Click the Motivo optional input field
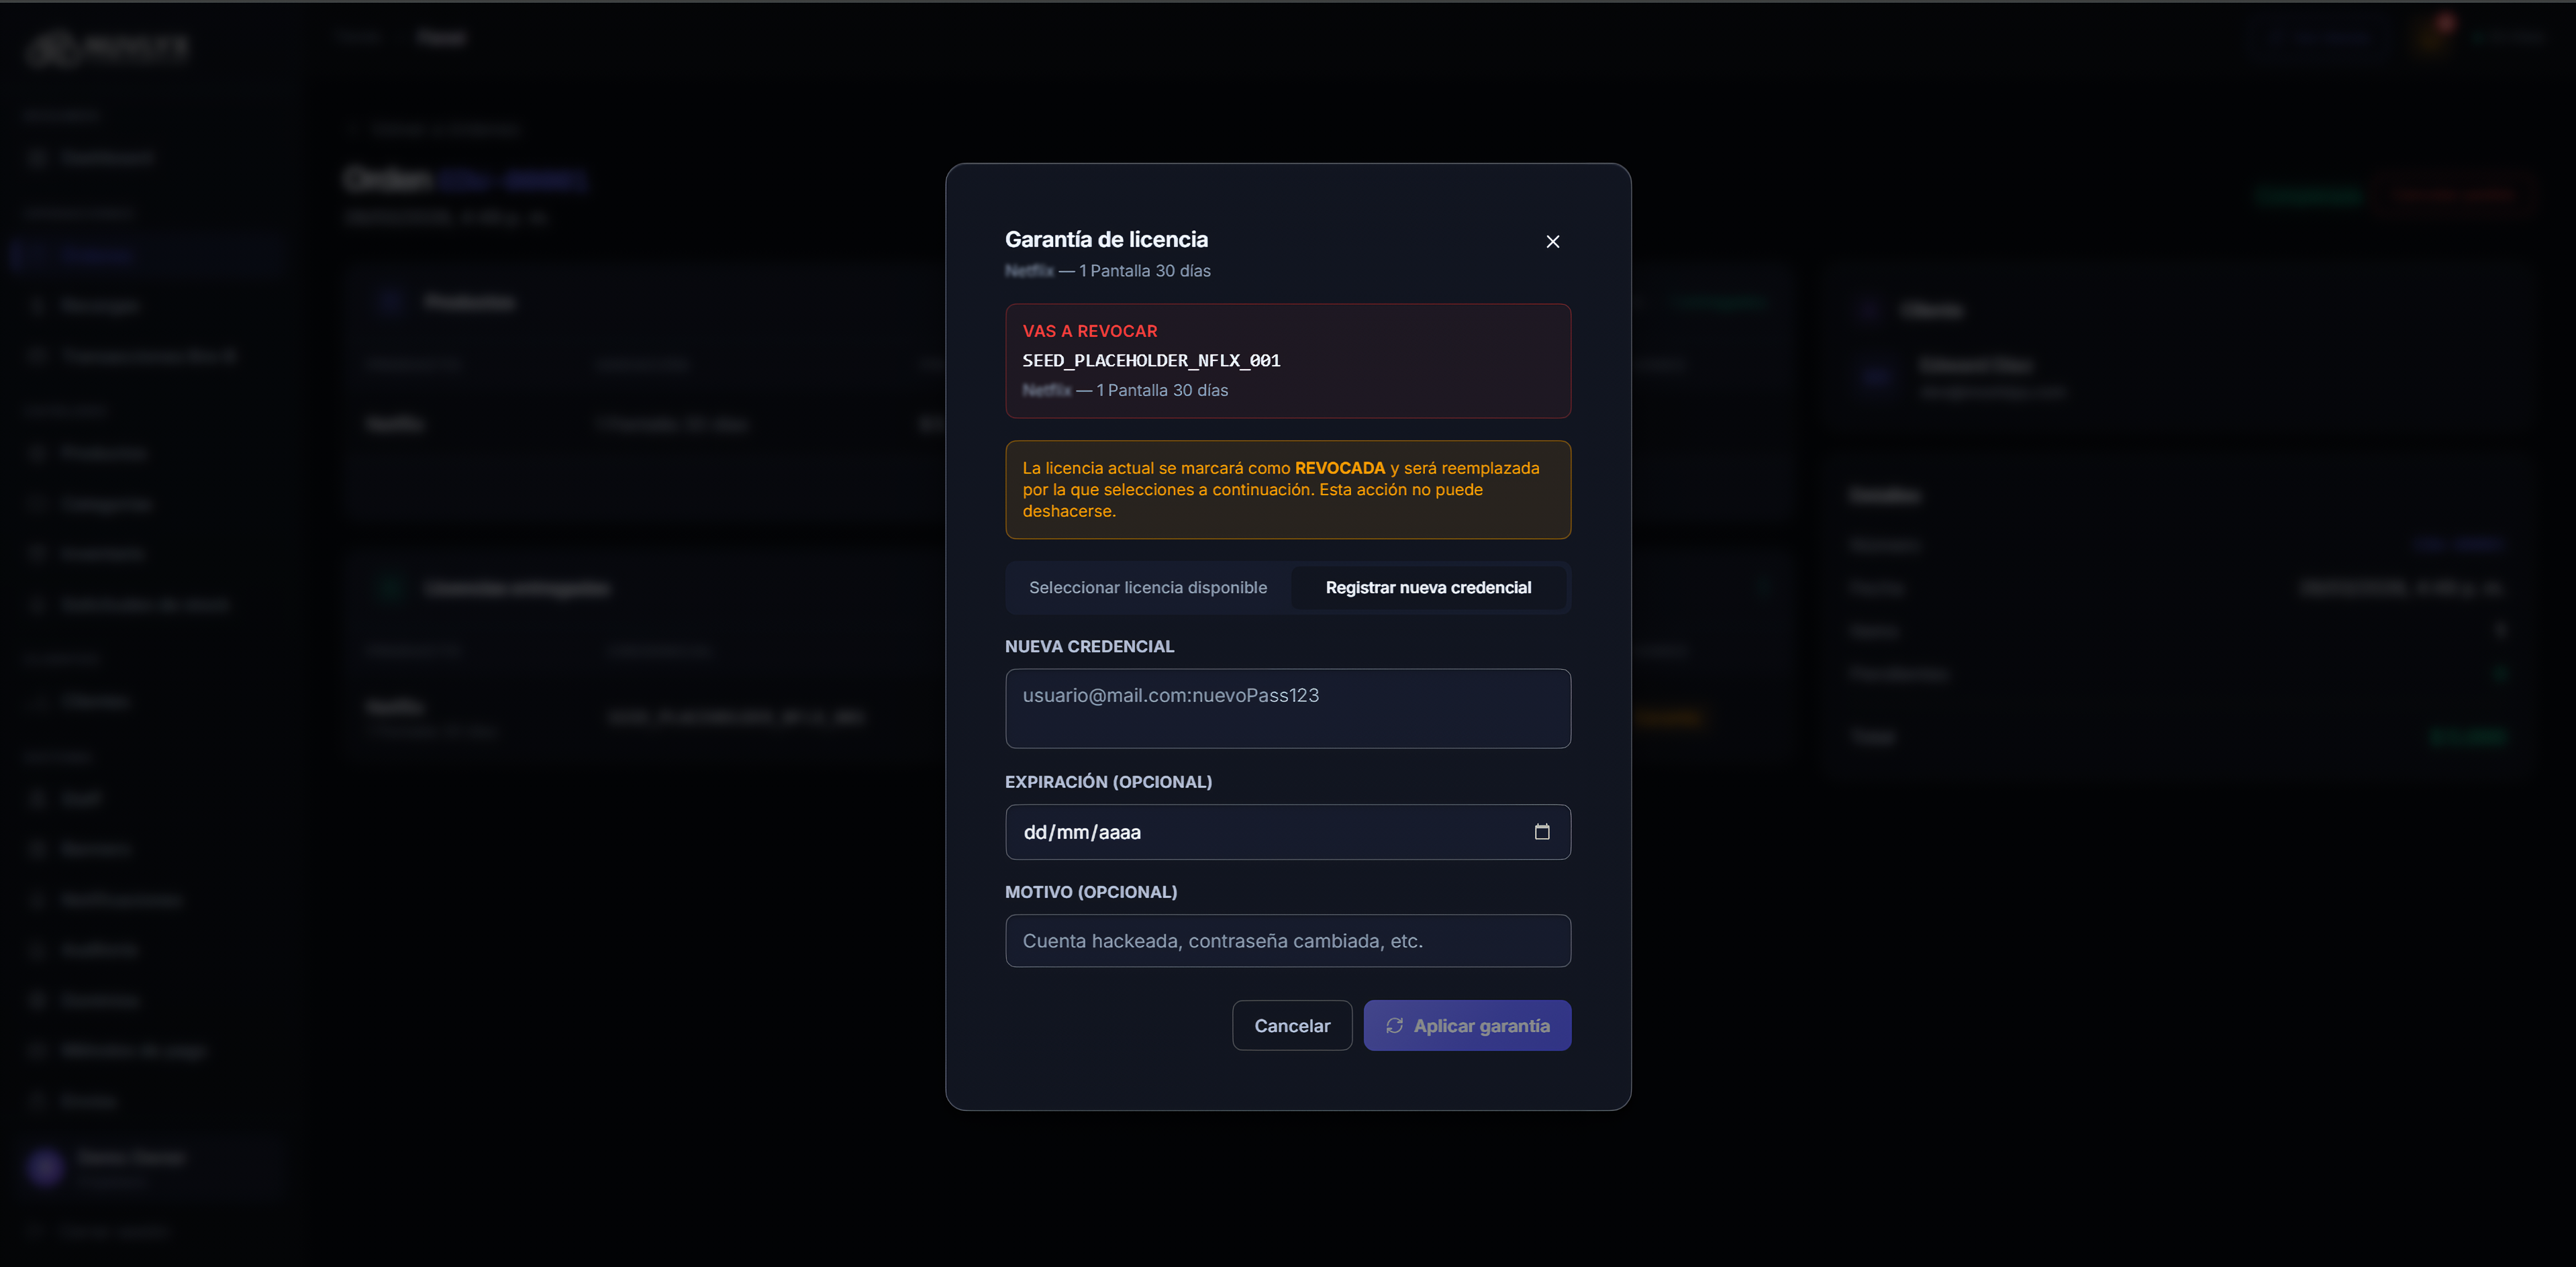Viewport: 2576px width, 1267px height. [x=1288, y=940]
